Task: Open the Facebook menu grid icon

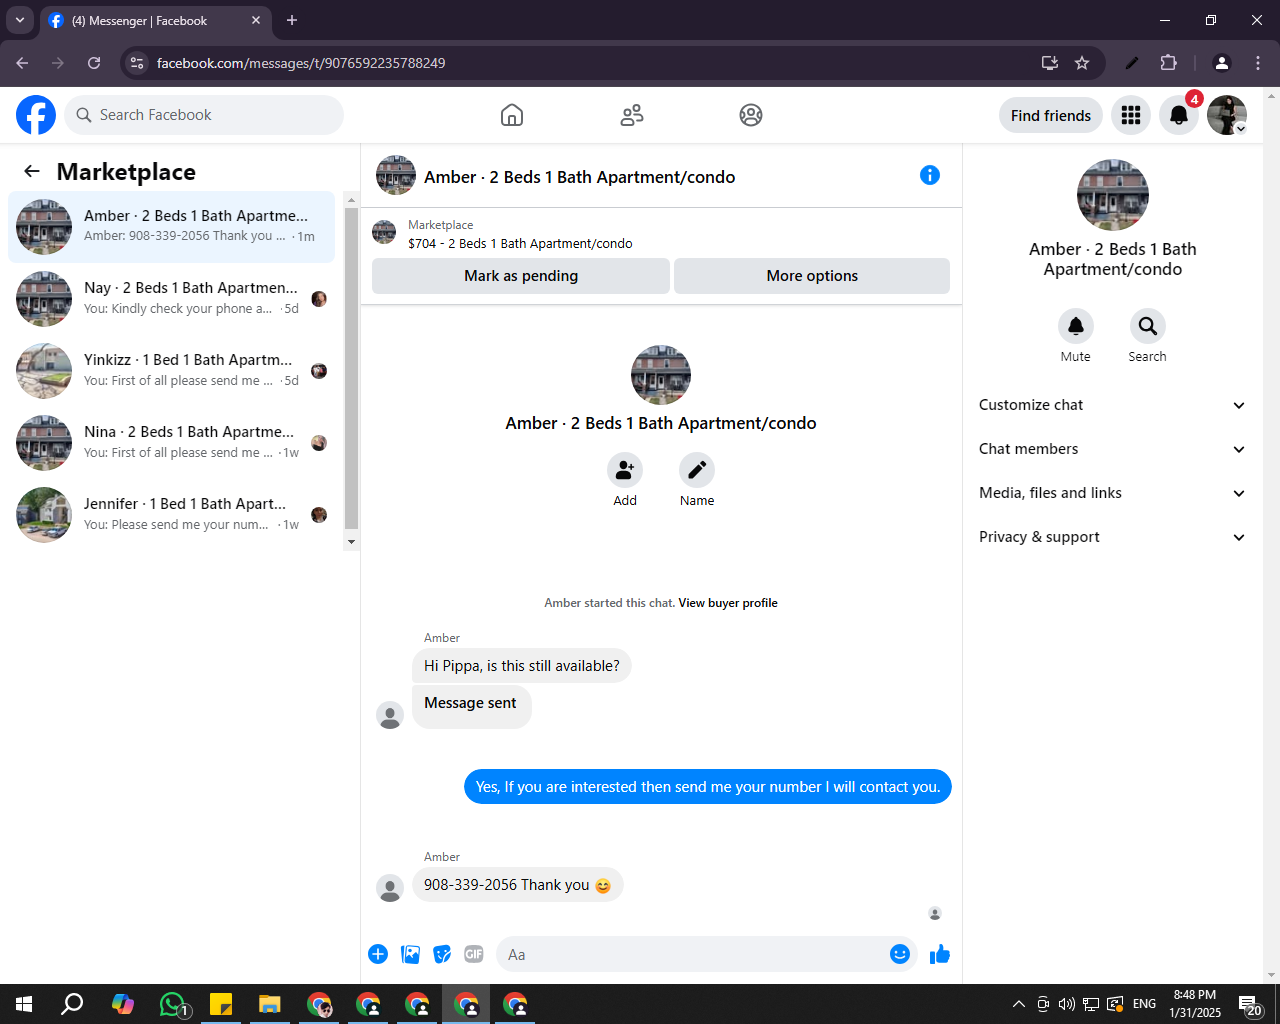Action: coord(1131,115)
